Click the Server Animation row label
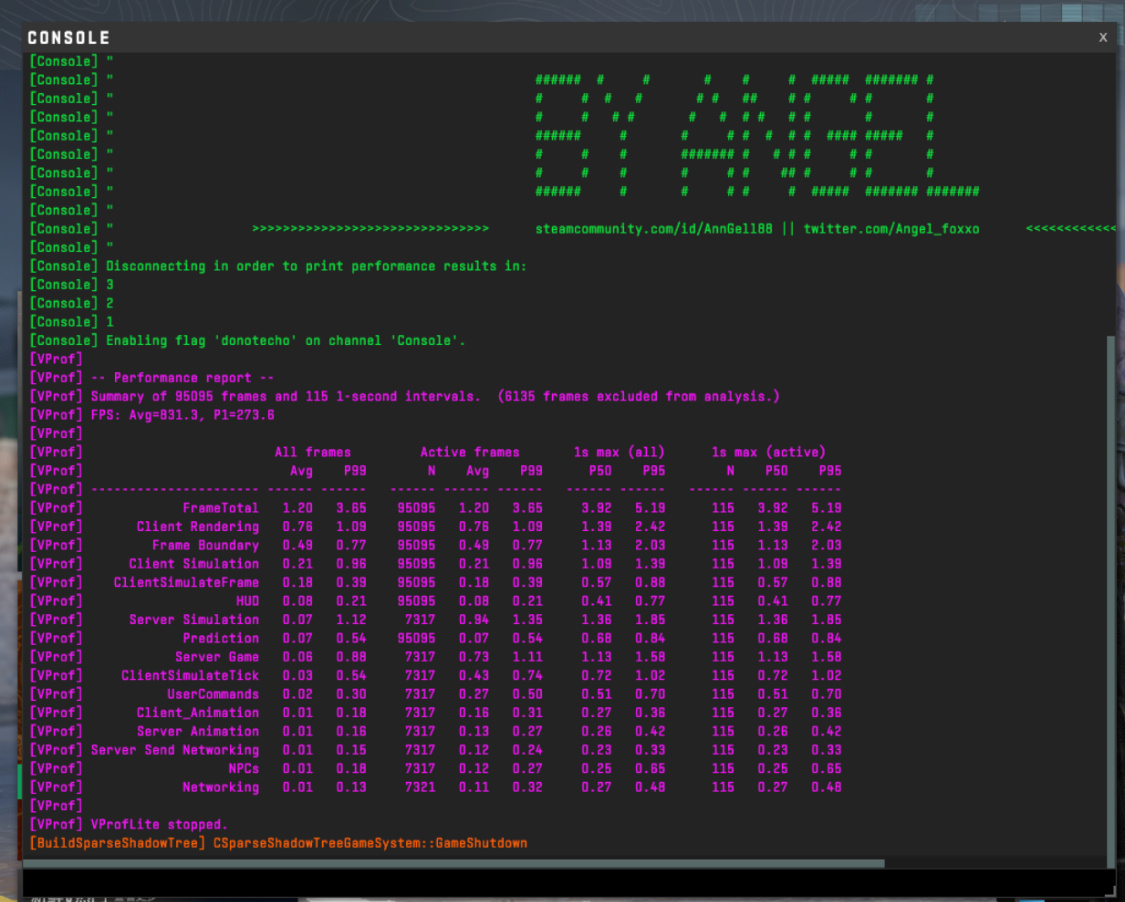 (x=197, y=732)
